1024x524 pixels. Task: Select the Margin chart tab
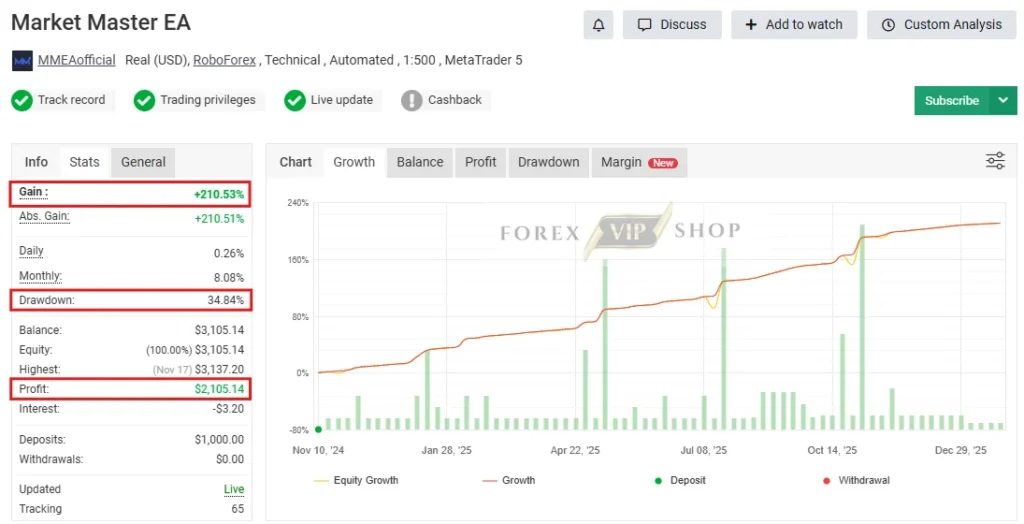pos(639,162)
